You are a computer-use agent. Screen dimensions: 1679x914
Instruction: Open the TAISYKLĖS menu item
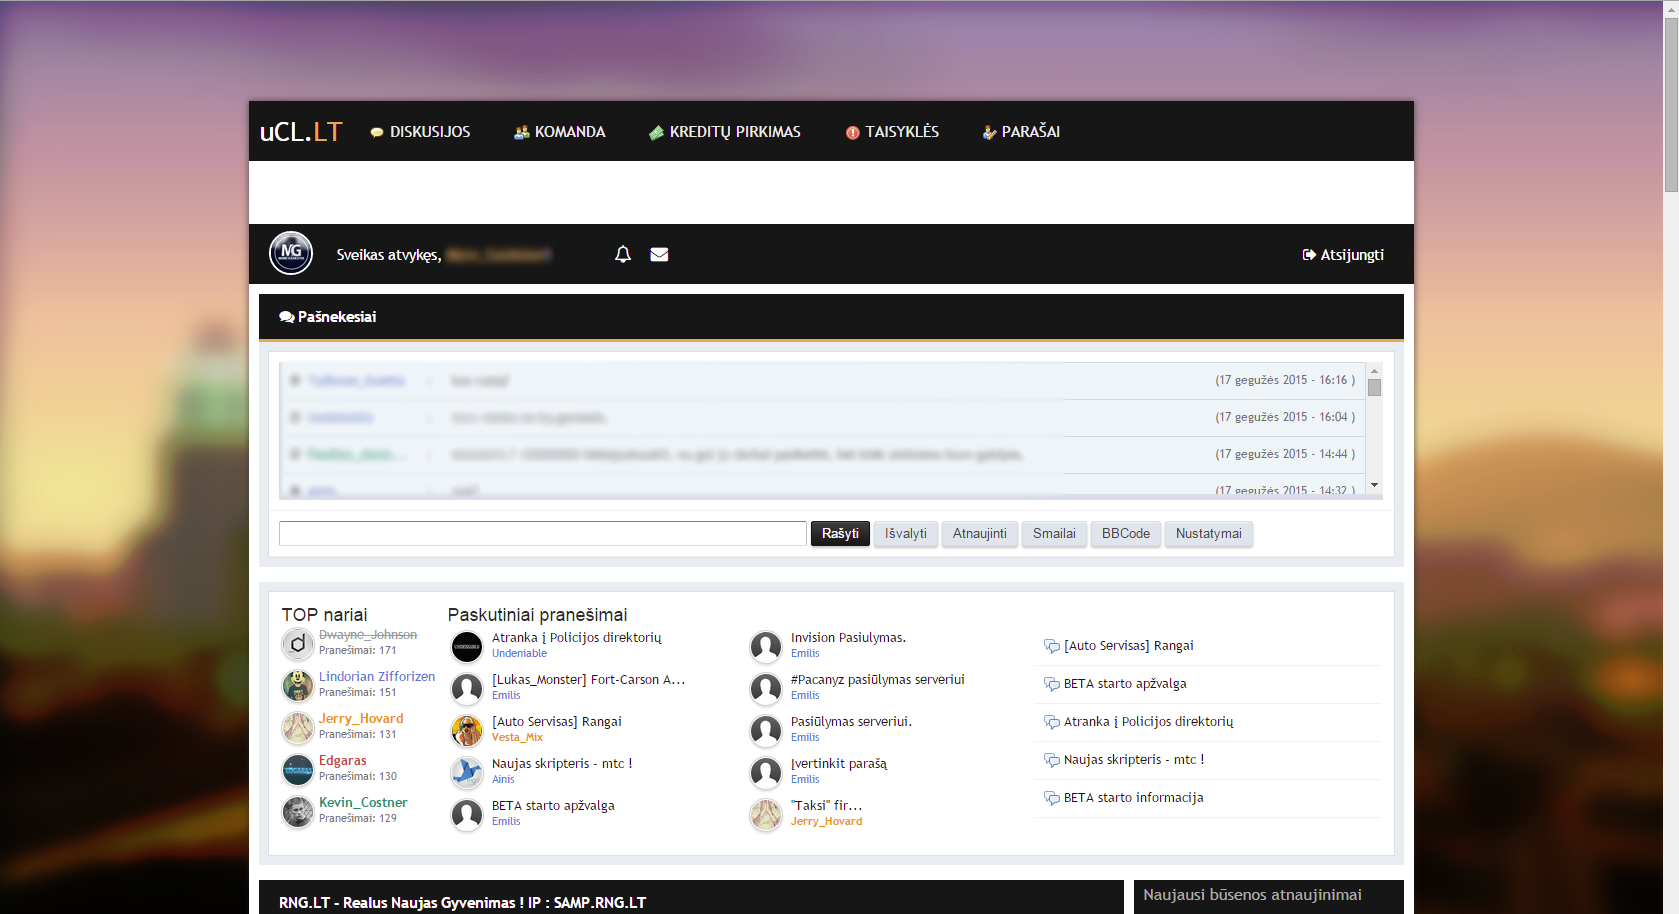pyautogui.click(x=892, y=132)
